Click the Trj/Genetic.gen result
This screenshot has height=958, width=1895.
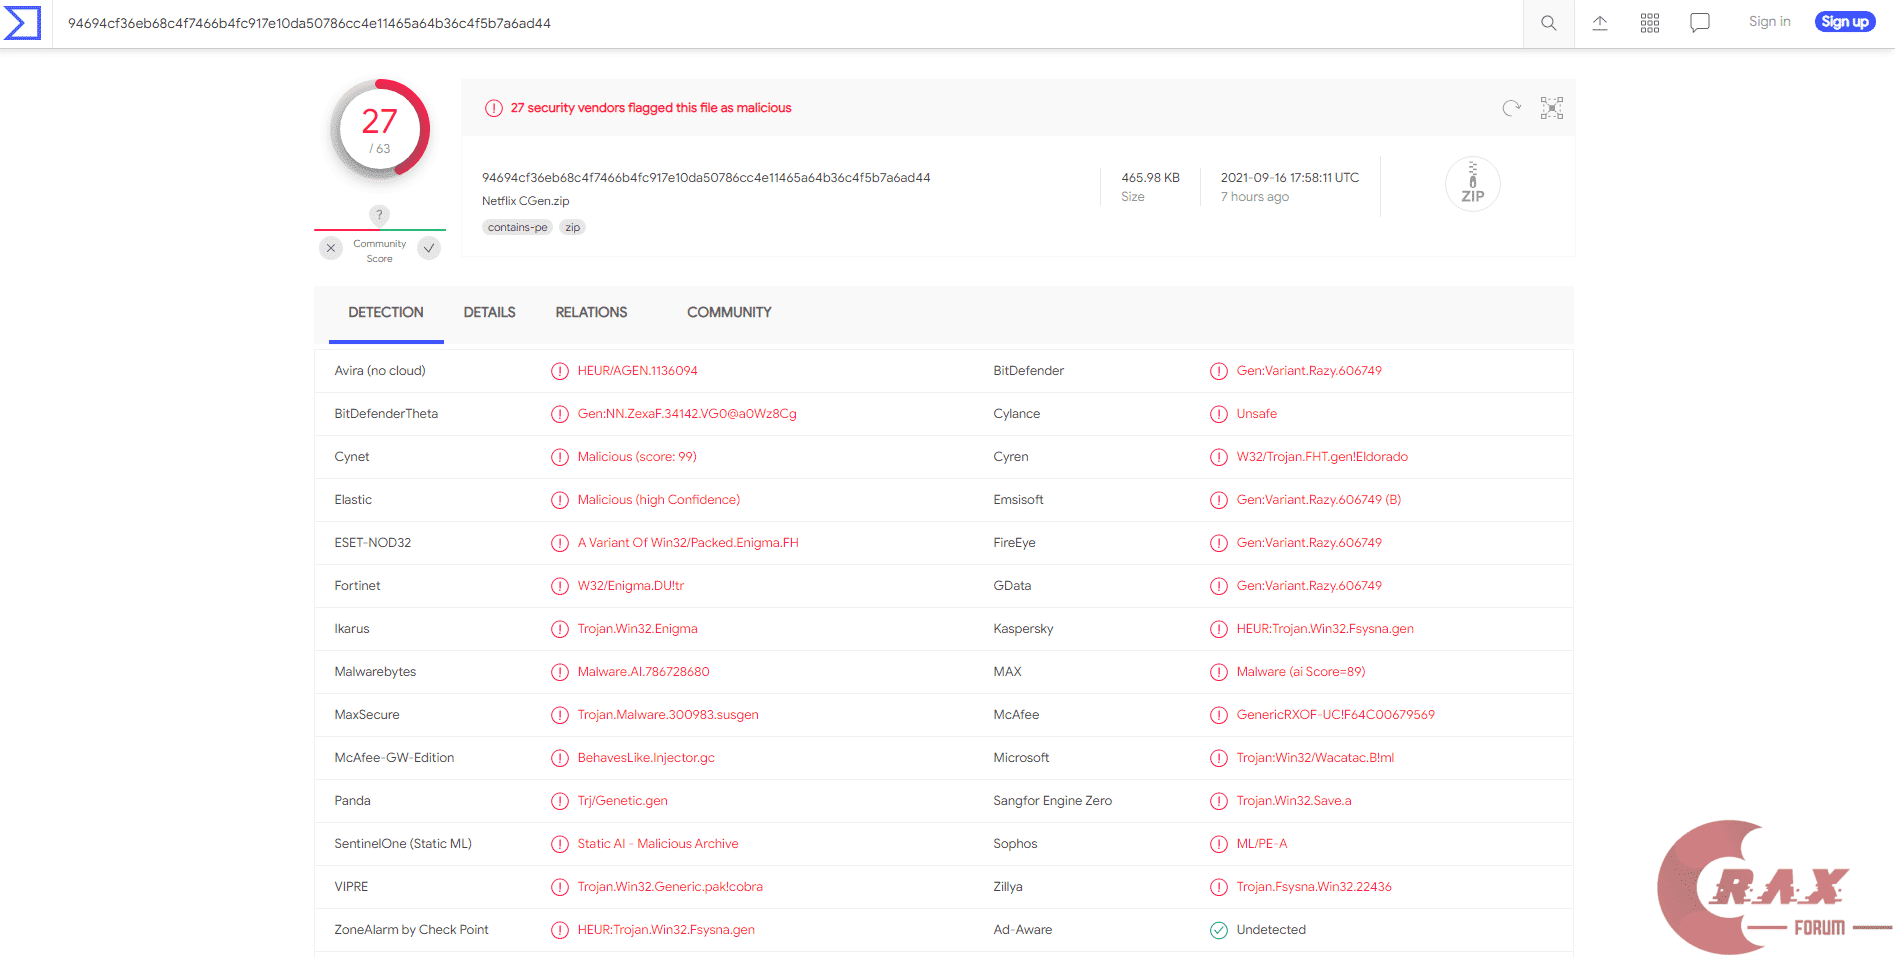(622, 801)
